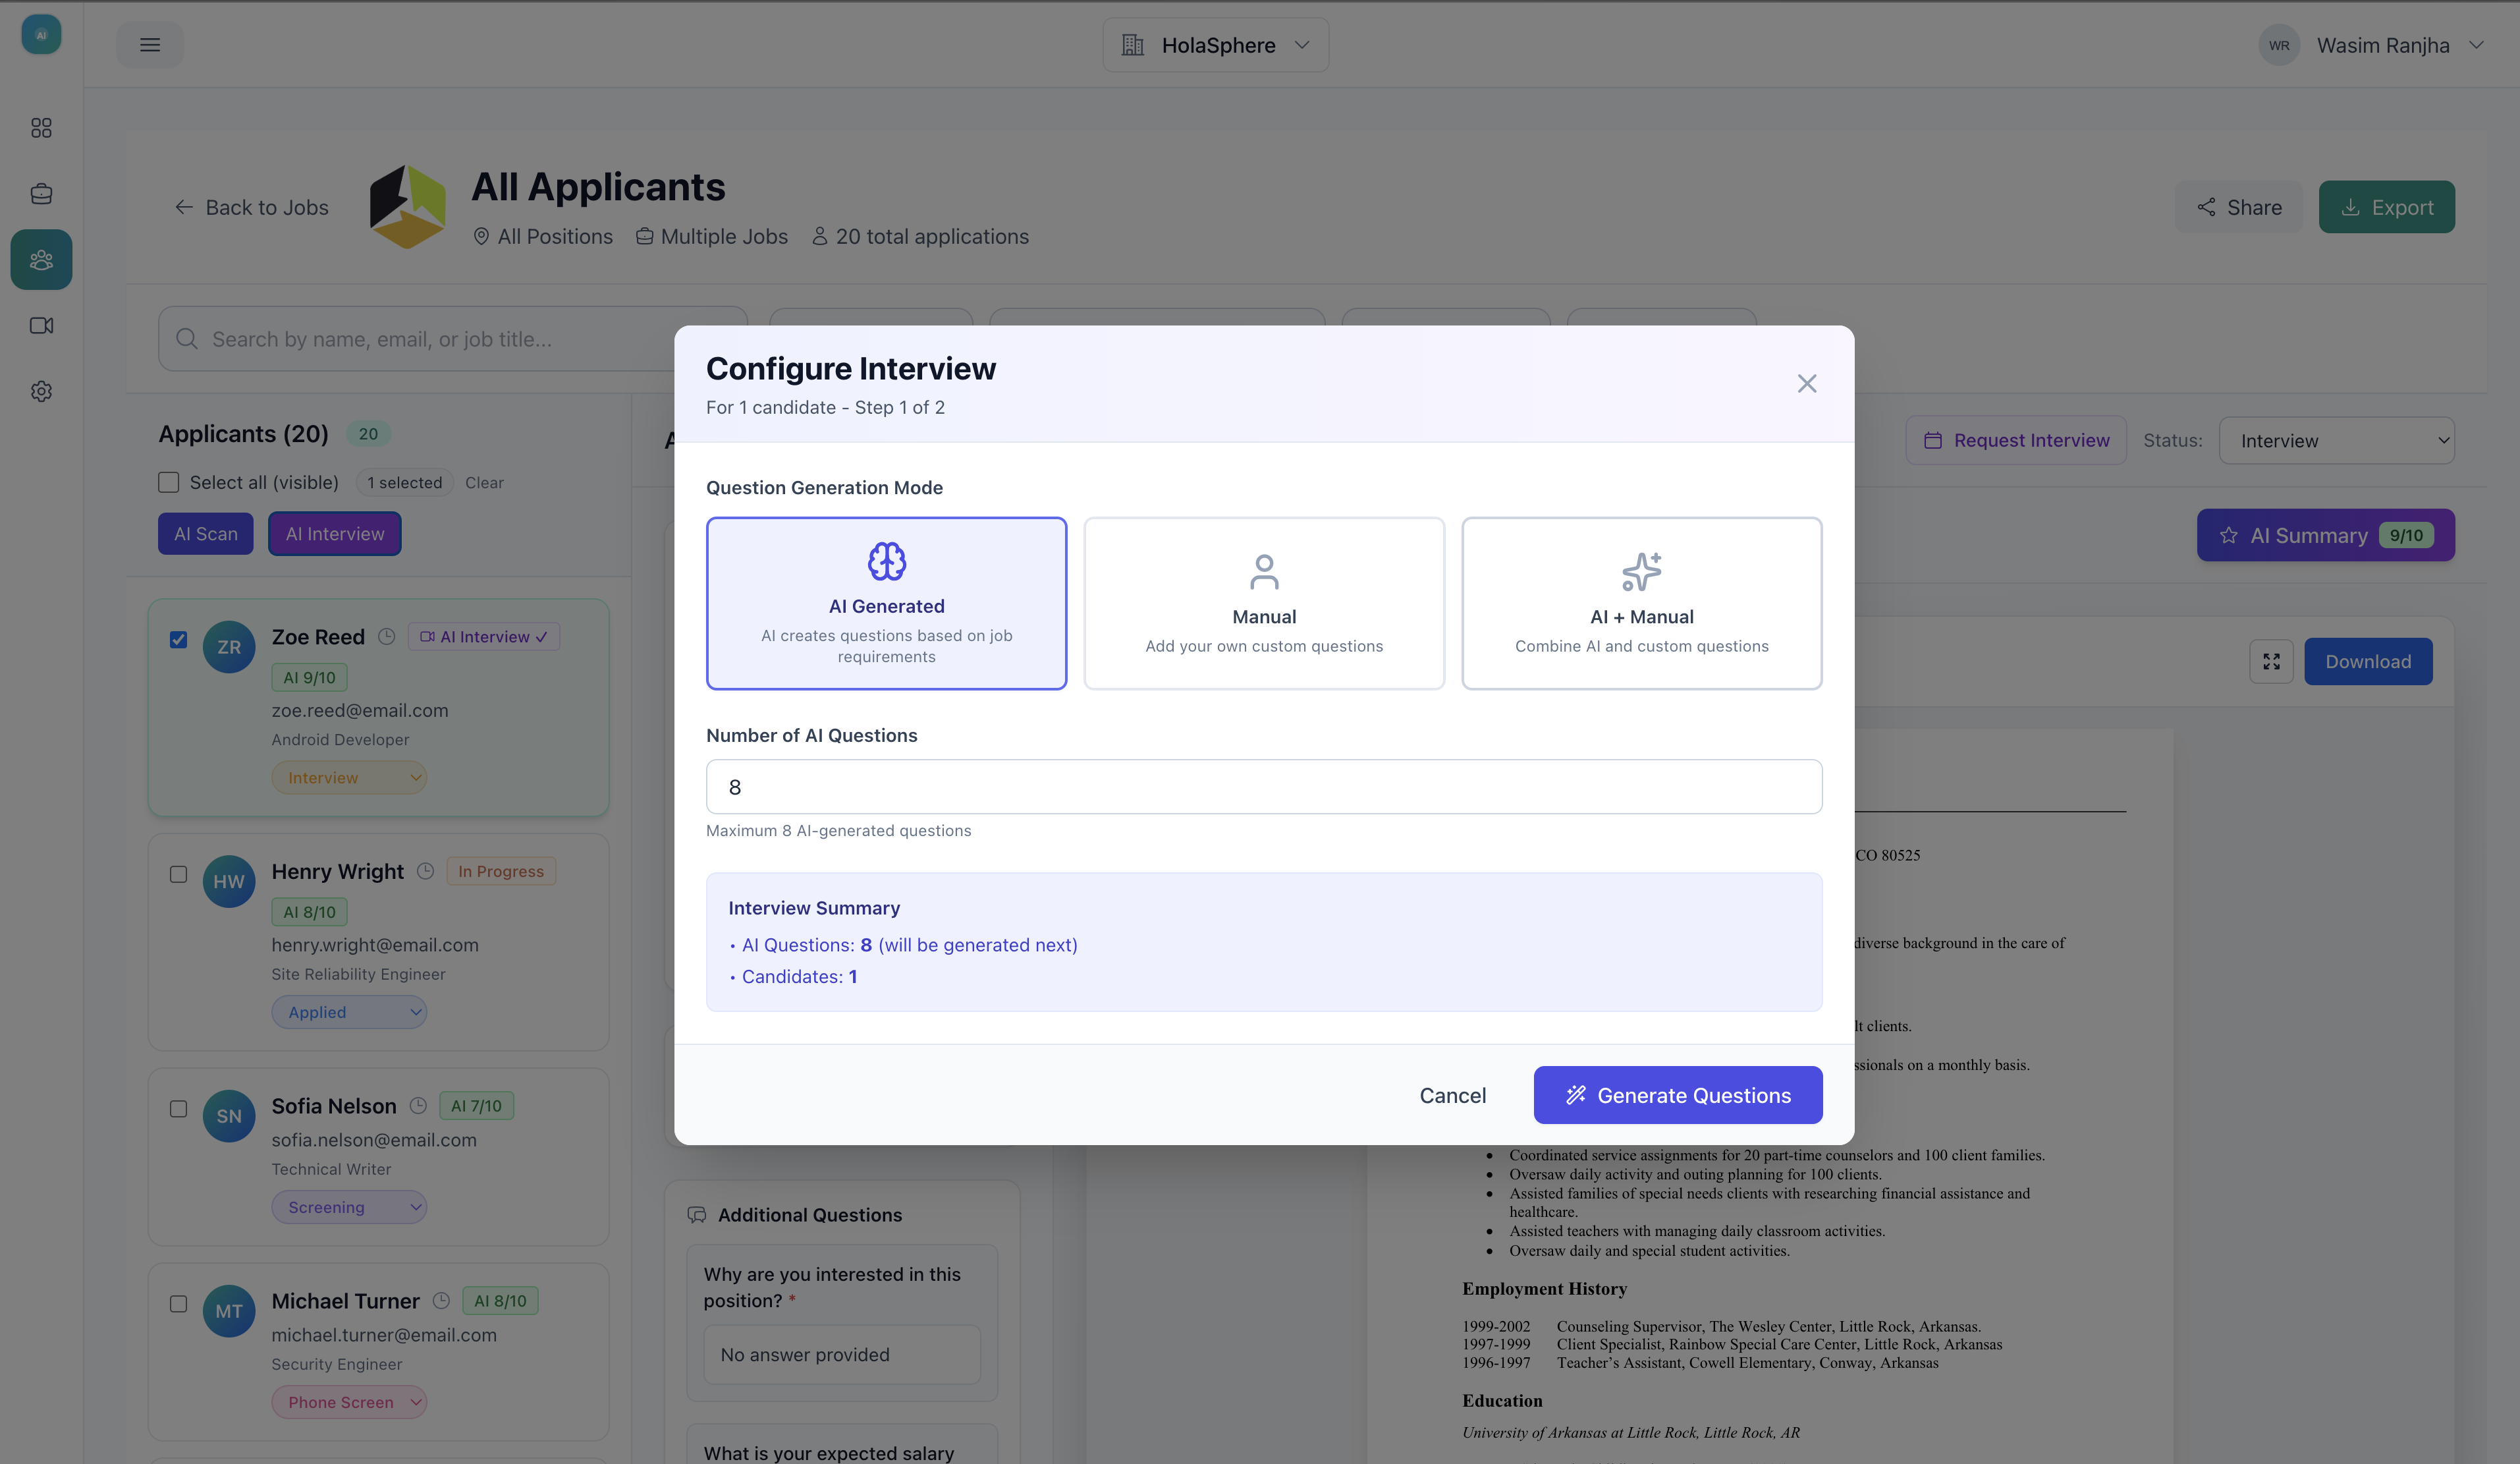Viewport: 2520px width, 1464px height.
Task: Click Download on the resume preview
Action: tap(2367, 661)
